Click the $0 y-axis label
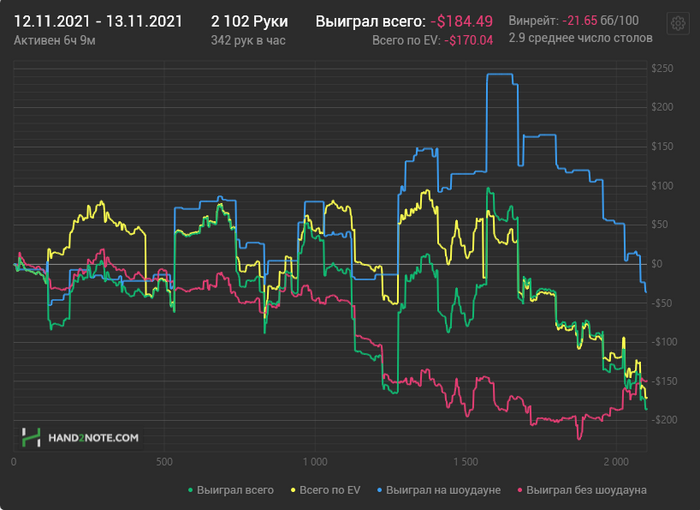 coord(656,263)
